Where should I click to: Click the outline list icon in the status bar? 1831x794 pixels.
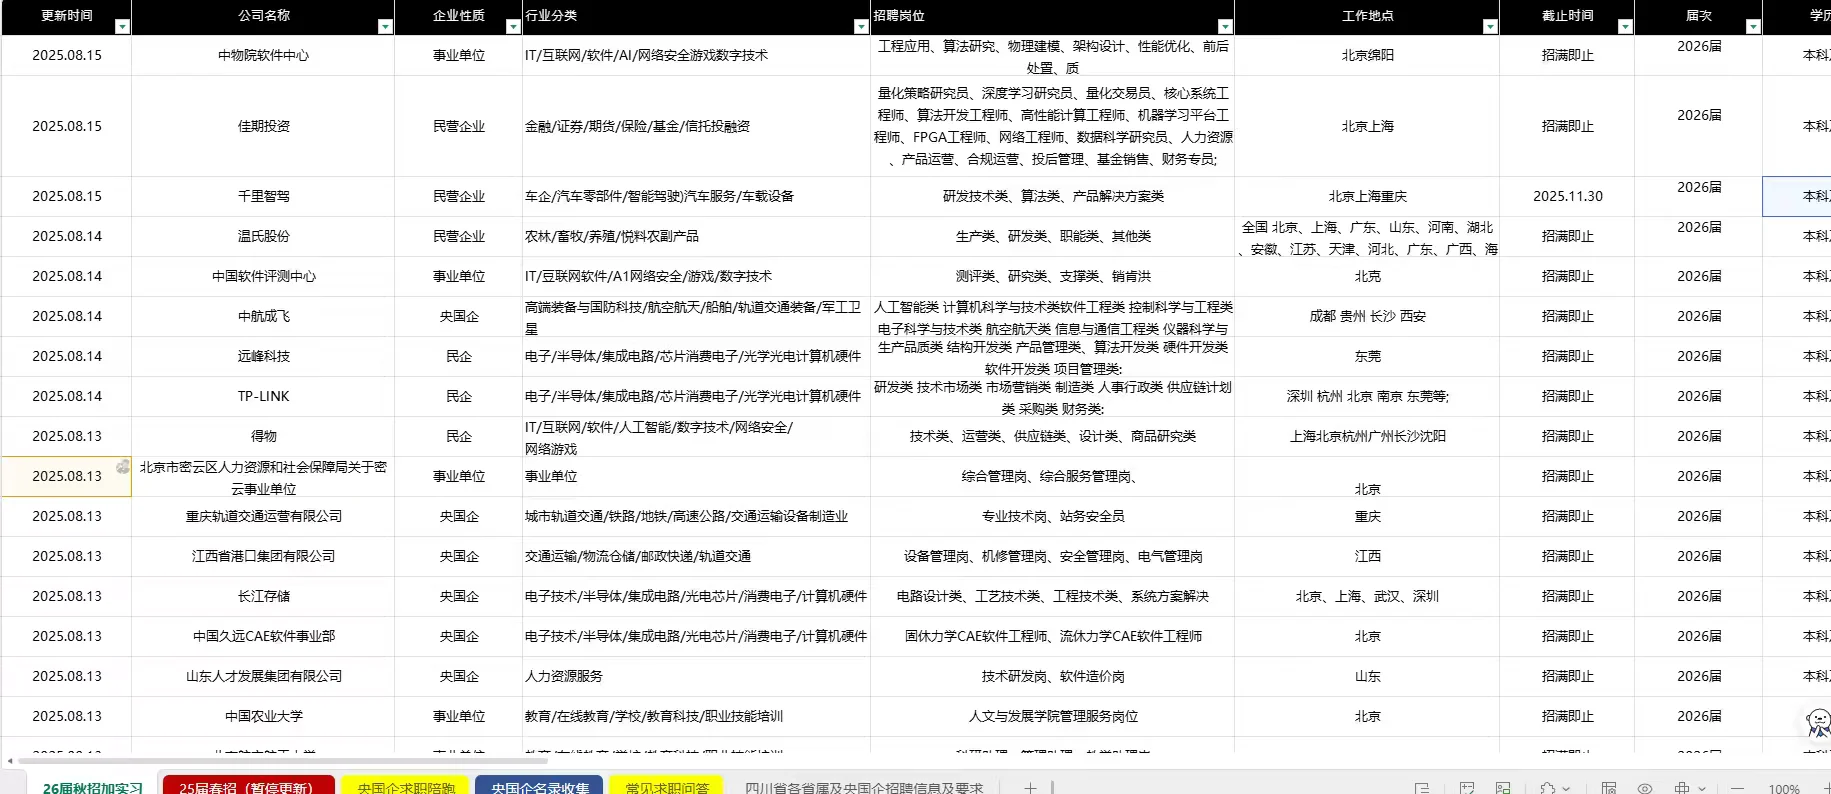click(x=1422, y=788)
